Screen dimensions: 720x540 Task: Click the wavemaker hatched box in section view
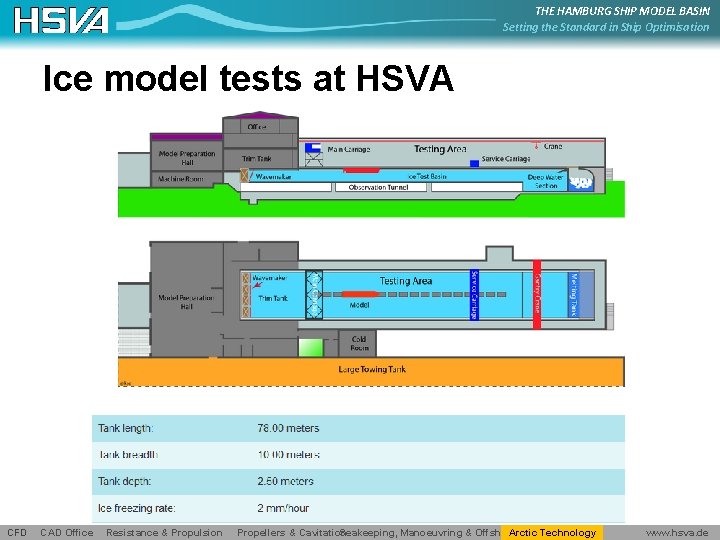click(x=244, y=175)
